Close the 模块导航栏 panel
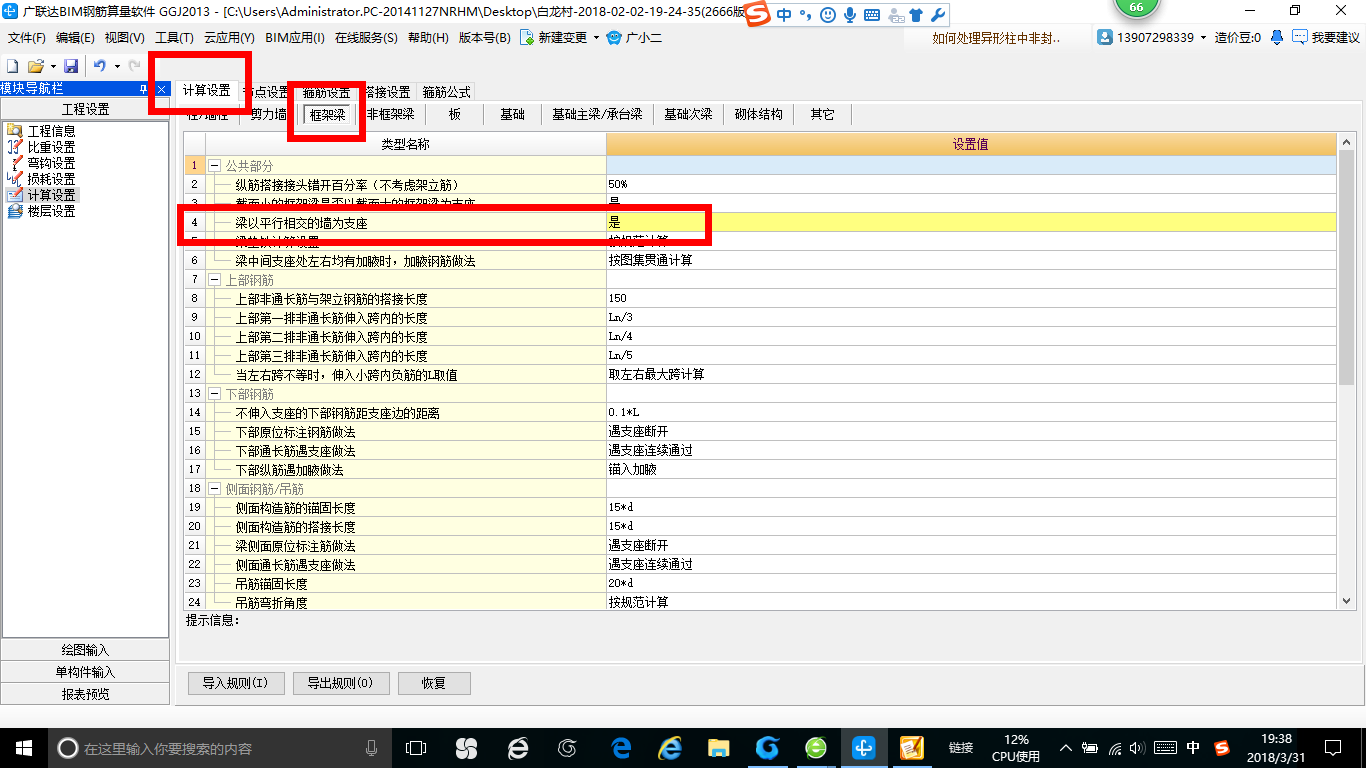The image size is (1366, 768). 161,89
